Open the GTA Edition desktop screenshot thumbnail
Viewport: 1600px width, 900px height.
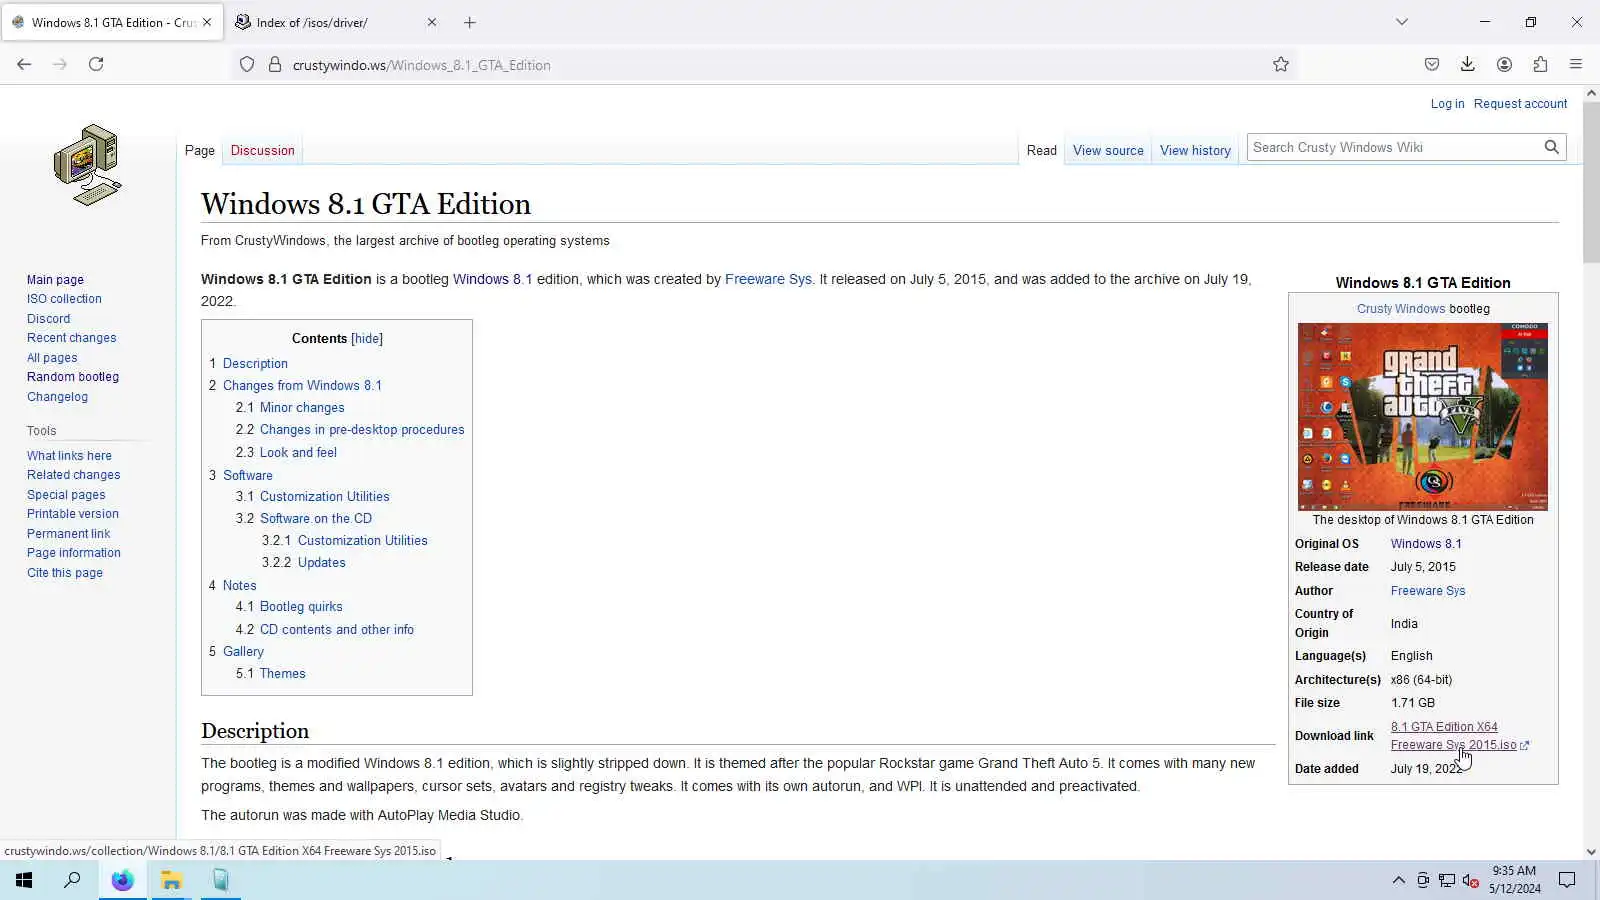[1422, 417]
